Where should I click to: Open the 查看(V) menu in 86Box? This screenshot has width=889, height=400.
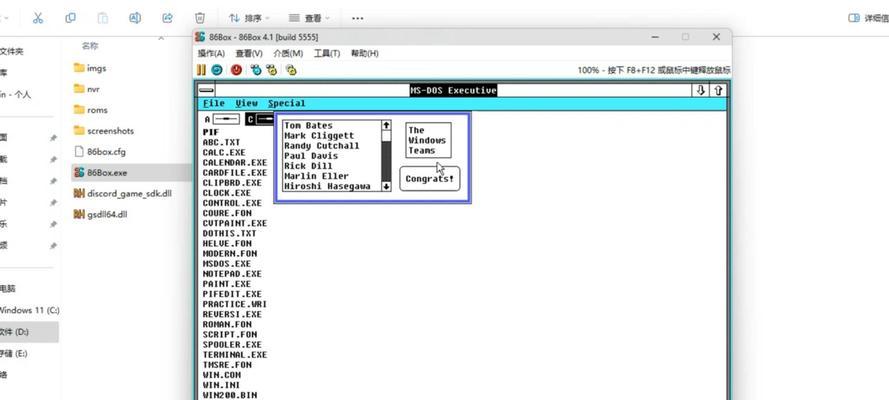249,53
